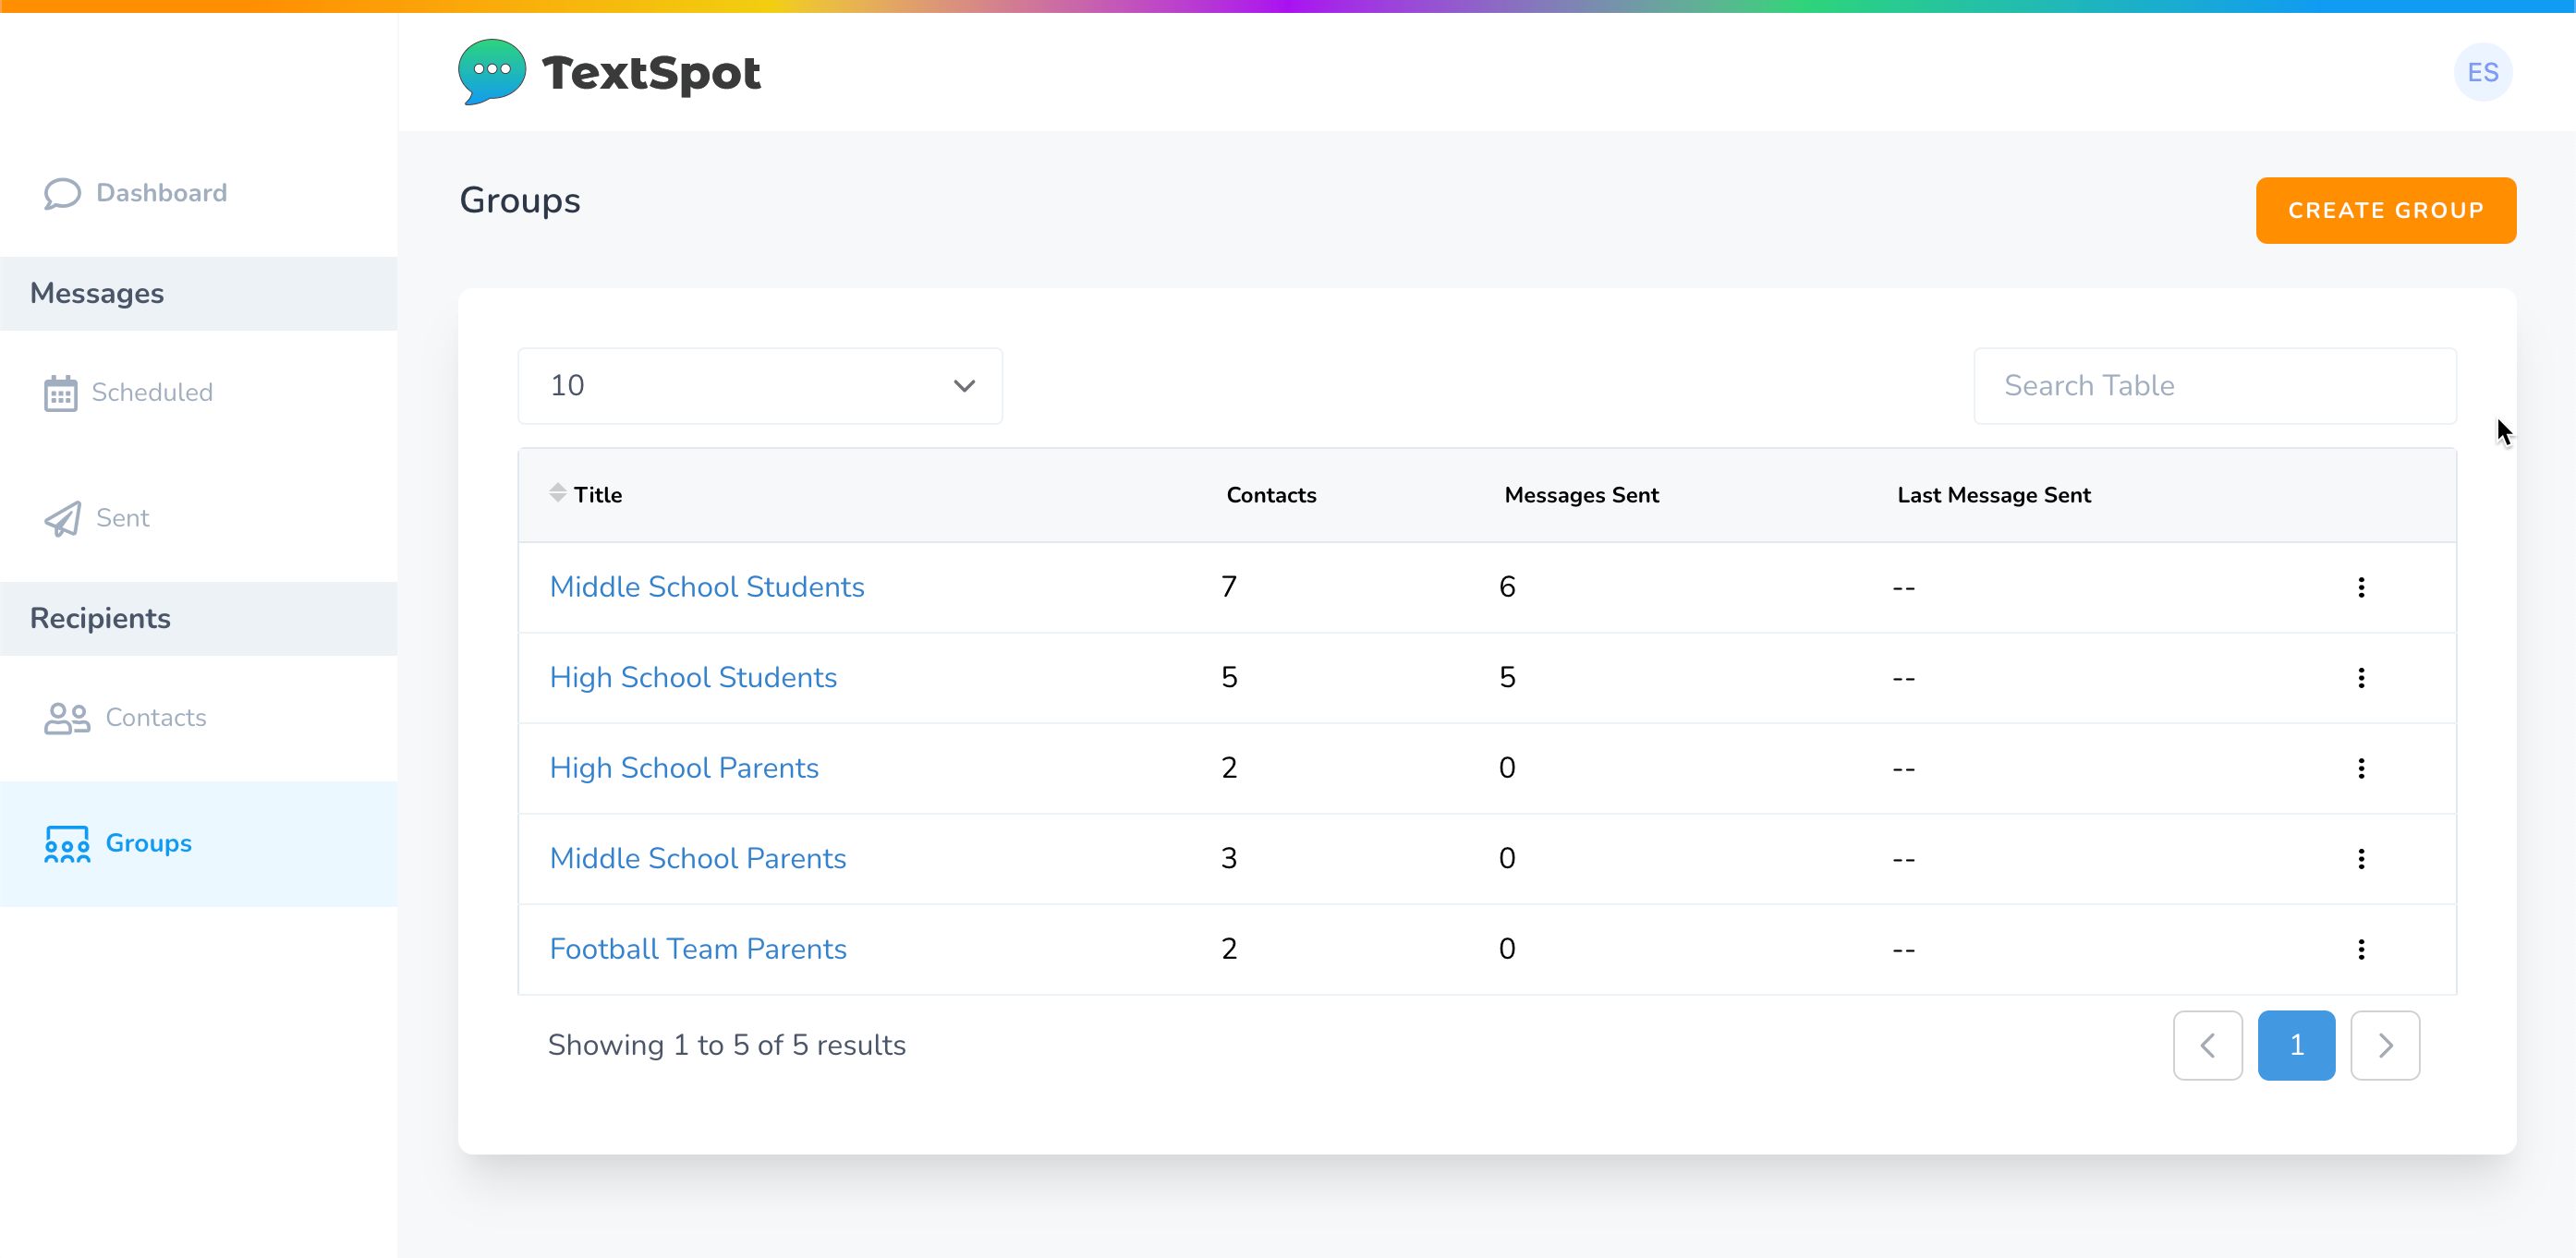
Task: Sort groups by Title column header
Action: point(596,494)
